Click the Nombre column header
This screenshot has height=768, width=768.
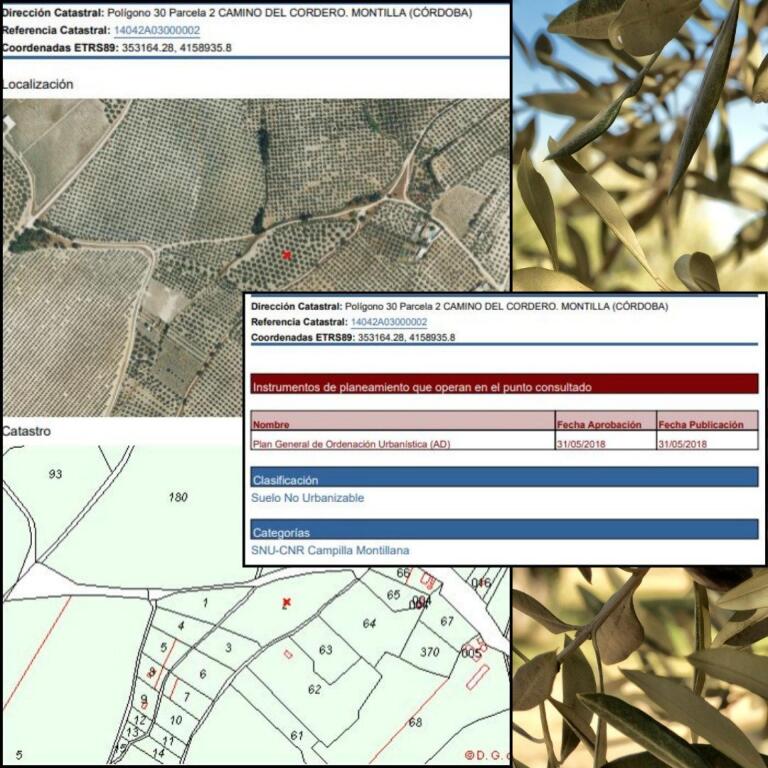[270, 425]
